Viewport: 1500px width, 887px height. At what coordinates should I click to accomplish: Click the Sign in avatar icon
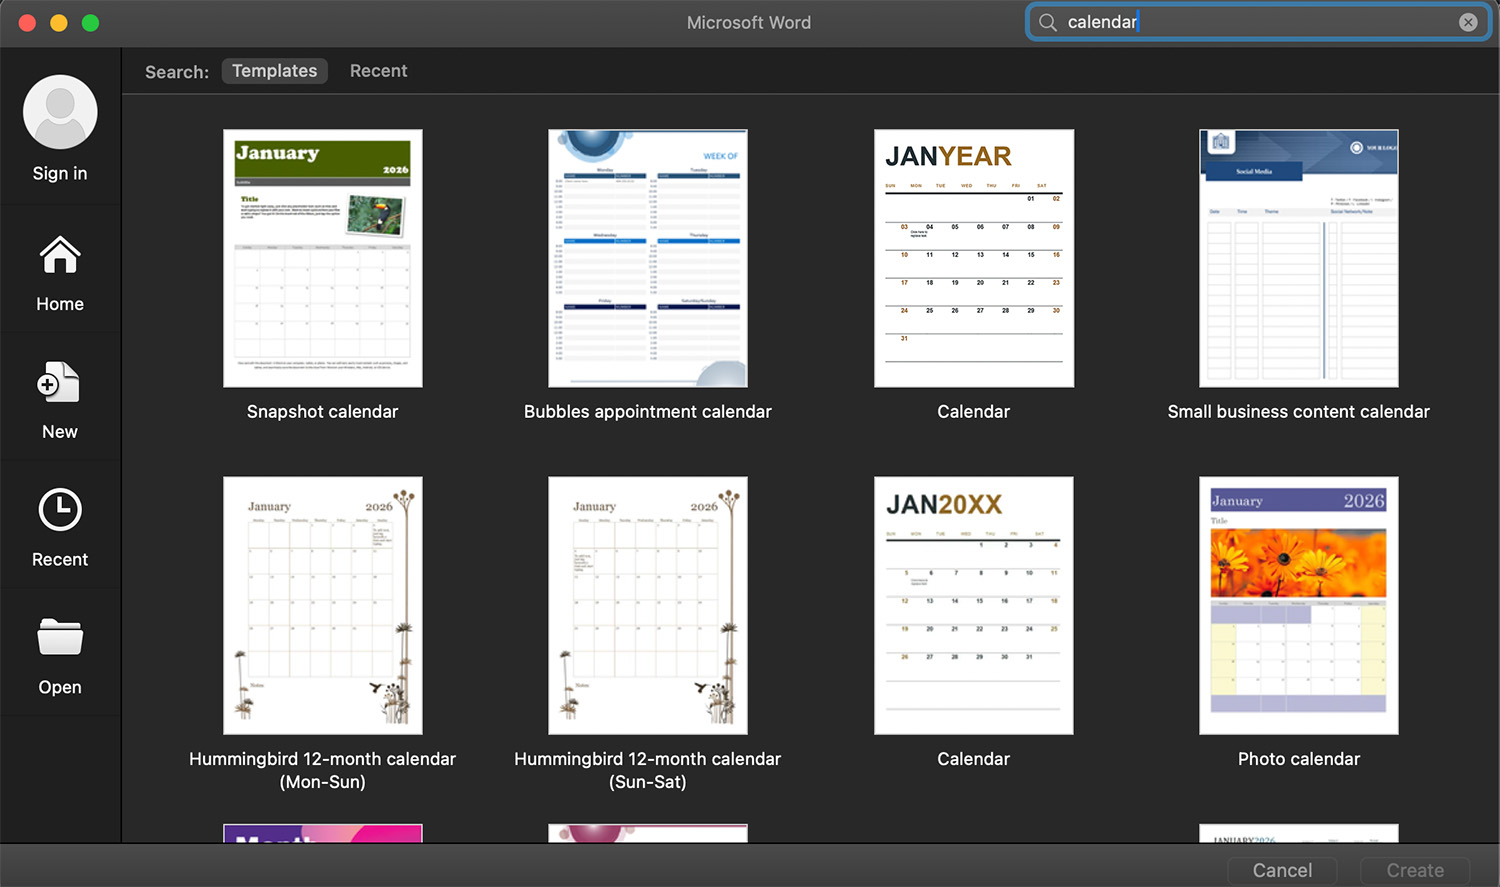59,112
